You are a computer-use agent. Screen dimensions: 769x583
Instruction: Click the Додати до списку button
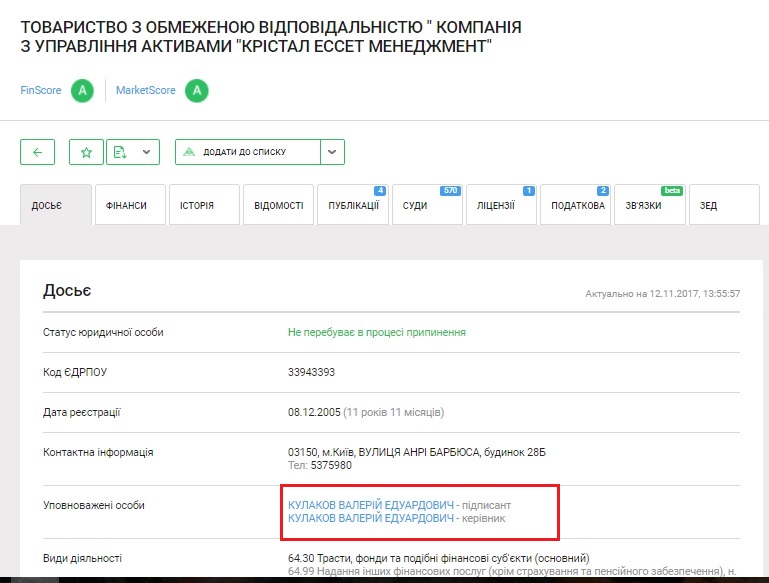coord(248,152)
